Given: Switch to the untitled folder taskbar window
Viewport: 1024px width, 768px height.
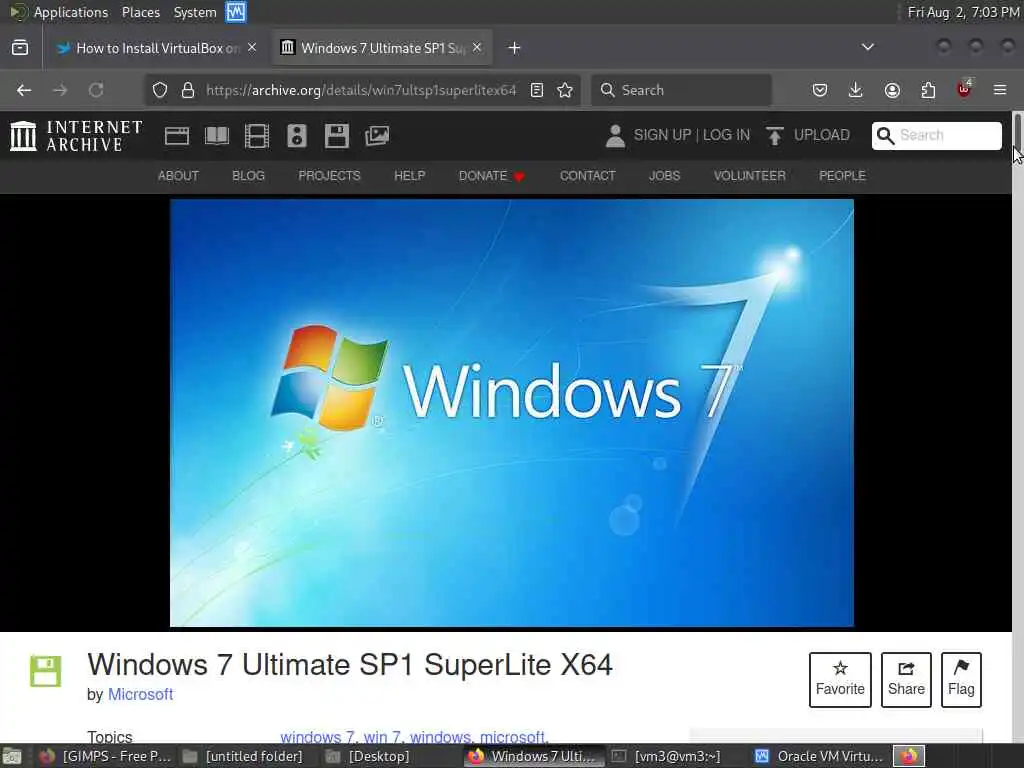Looking at the screenshot, I should (242, 756).
